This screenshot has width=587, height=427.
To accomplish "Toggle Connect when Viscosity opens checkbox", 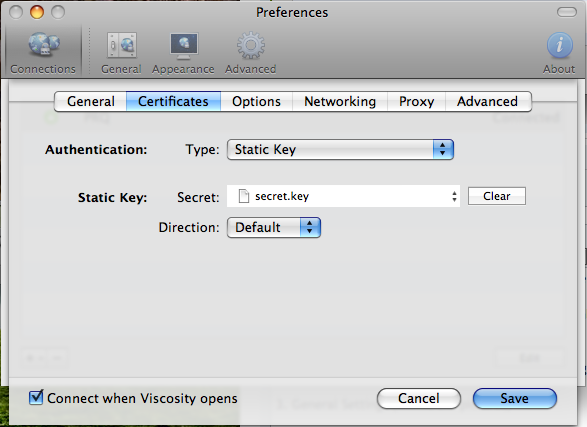I will pos(36,397).
